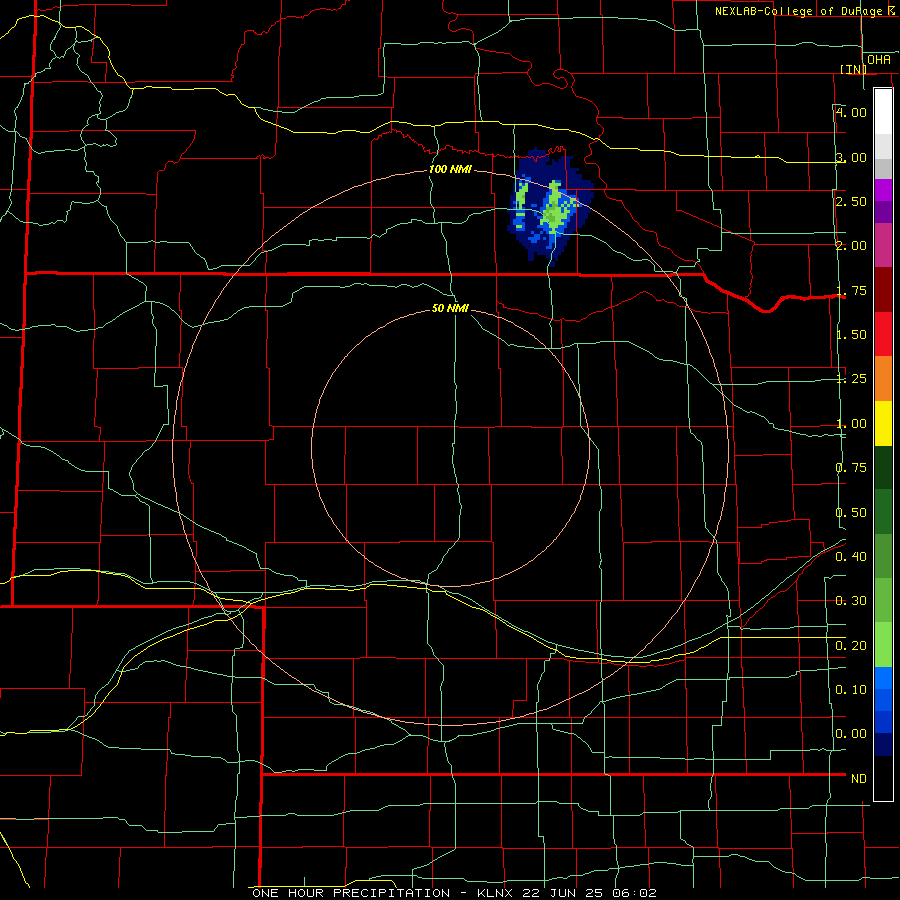Pick the dark red legend swatch
900x900 pixels.
[x=883, y=290]
